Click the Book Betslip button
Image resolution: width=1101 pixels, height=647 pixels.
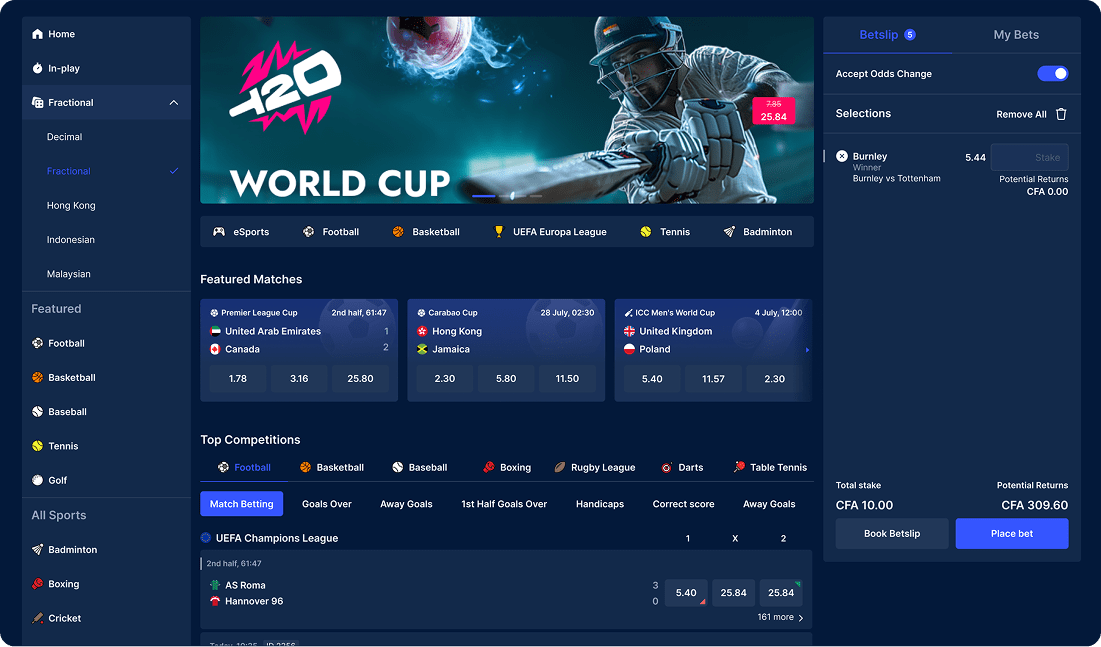pyautogui.click(x=892, y=533)
